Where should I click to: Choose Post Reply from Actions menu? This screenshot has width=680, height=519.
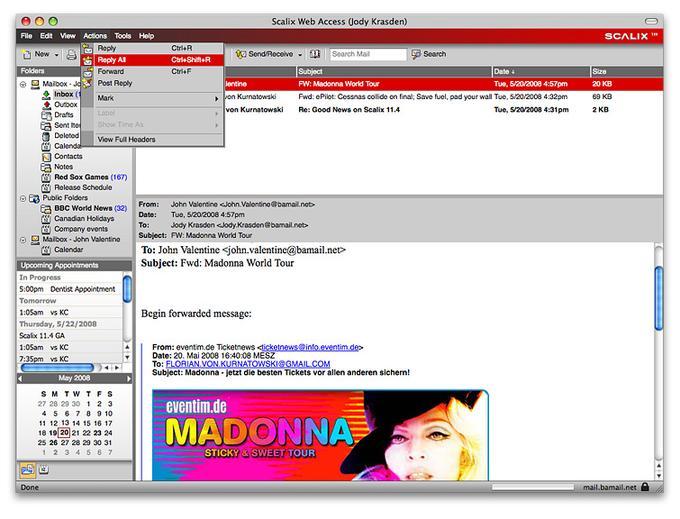(153, 83)
